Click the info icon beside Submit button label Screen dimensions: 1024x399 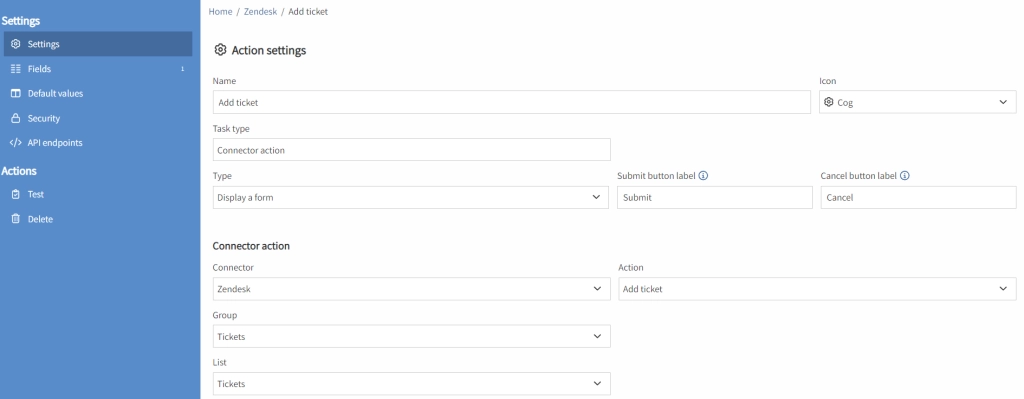pyautogui.click(x=703, y=176)
